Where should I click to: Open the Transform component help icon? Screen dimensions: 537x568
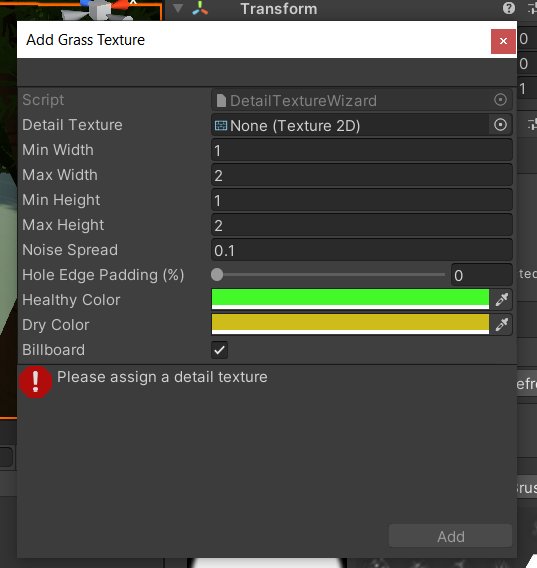point(509,8)
